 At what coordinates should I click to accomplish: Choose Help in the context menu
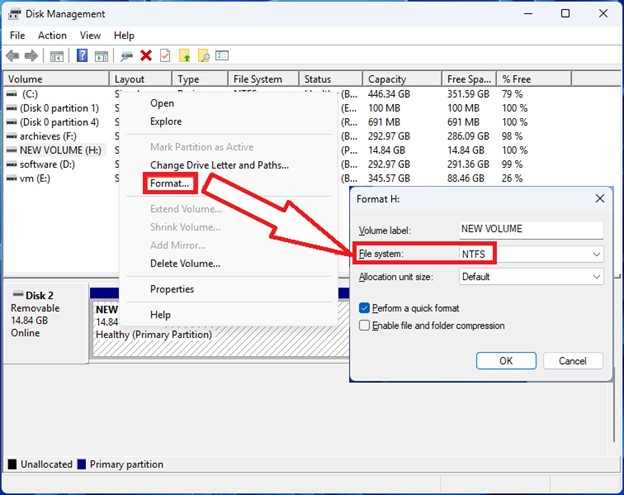(160, 315)
